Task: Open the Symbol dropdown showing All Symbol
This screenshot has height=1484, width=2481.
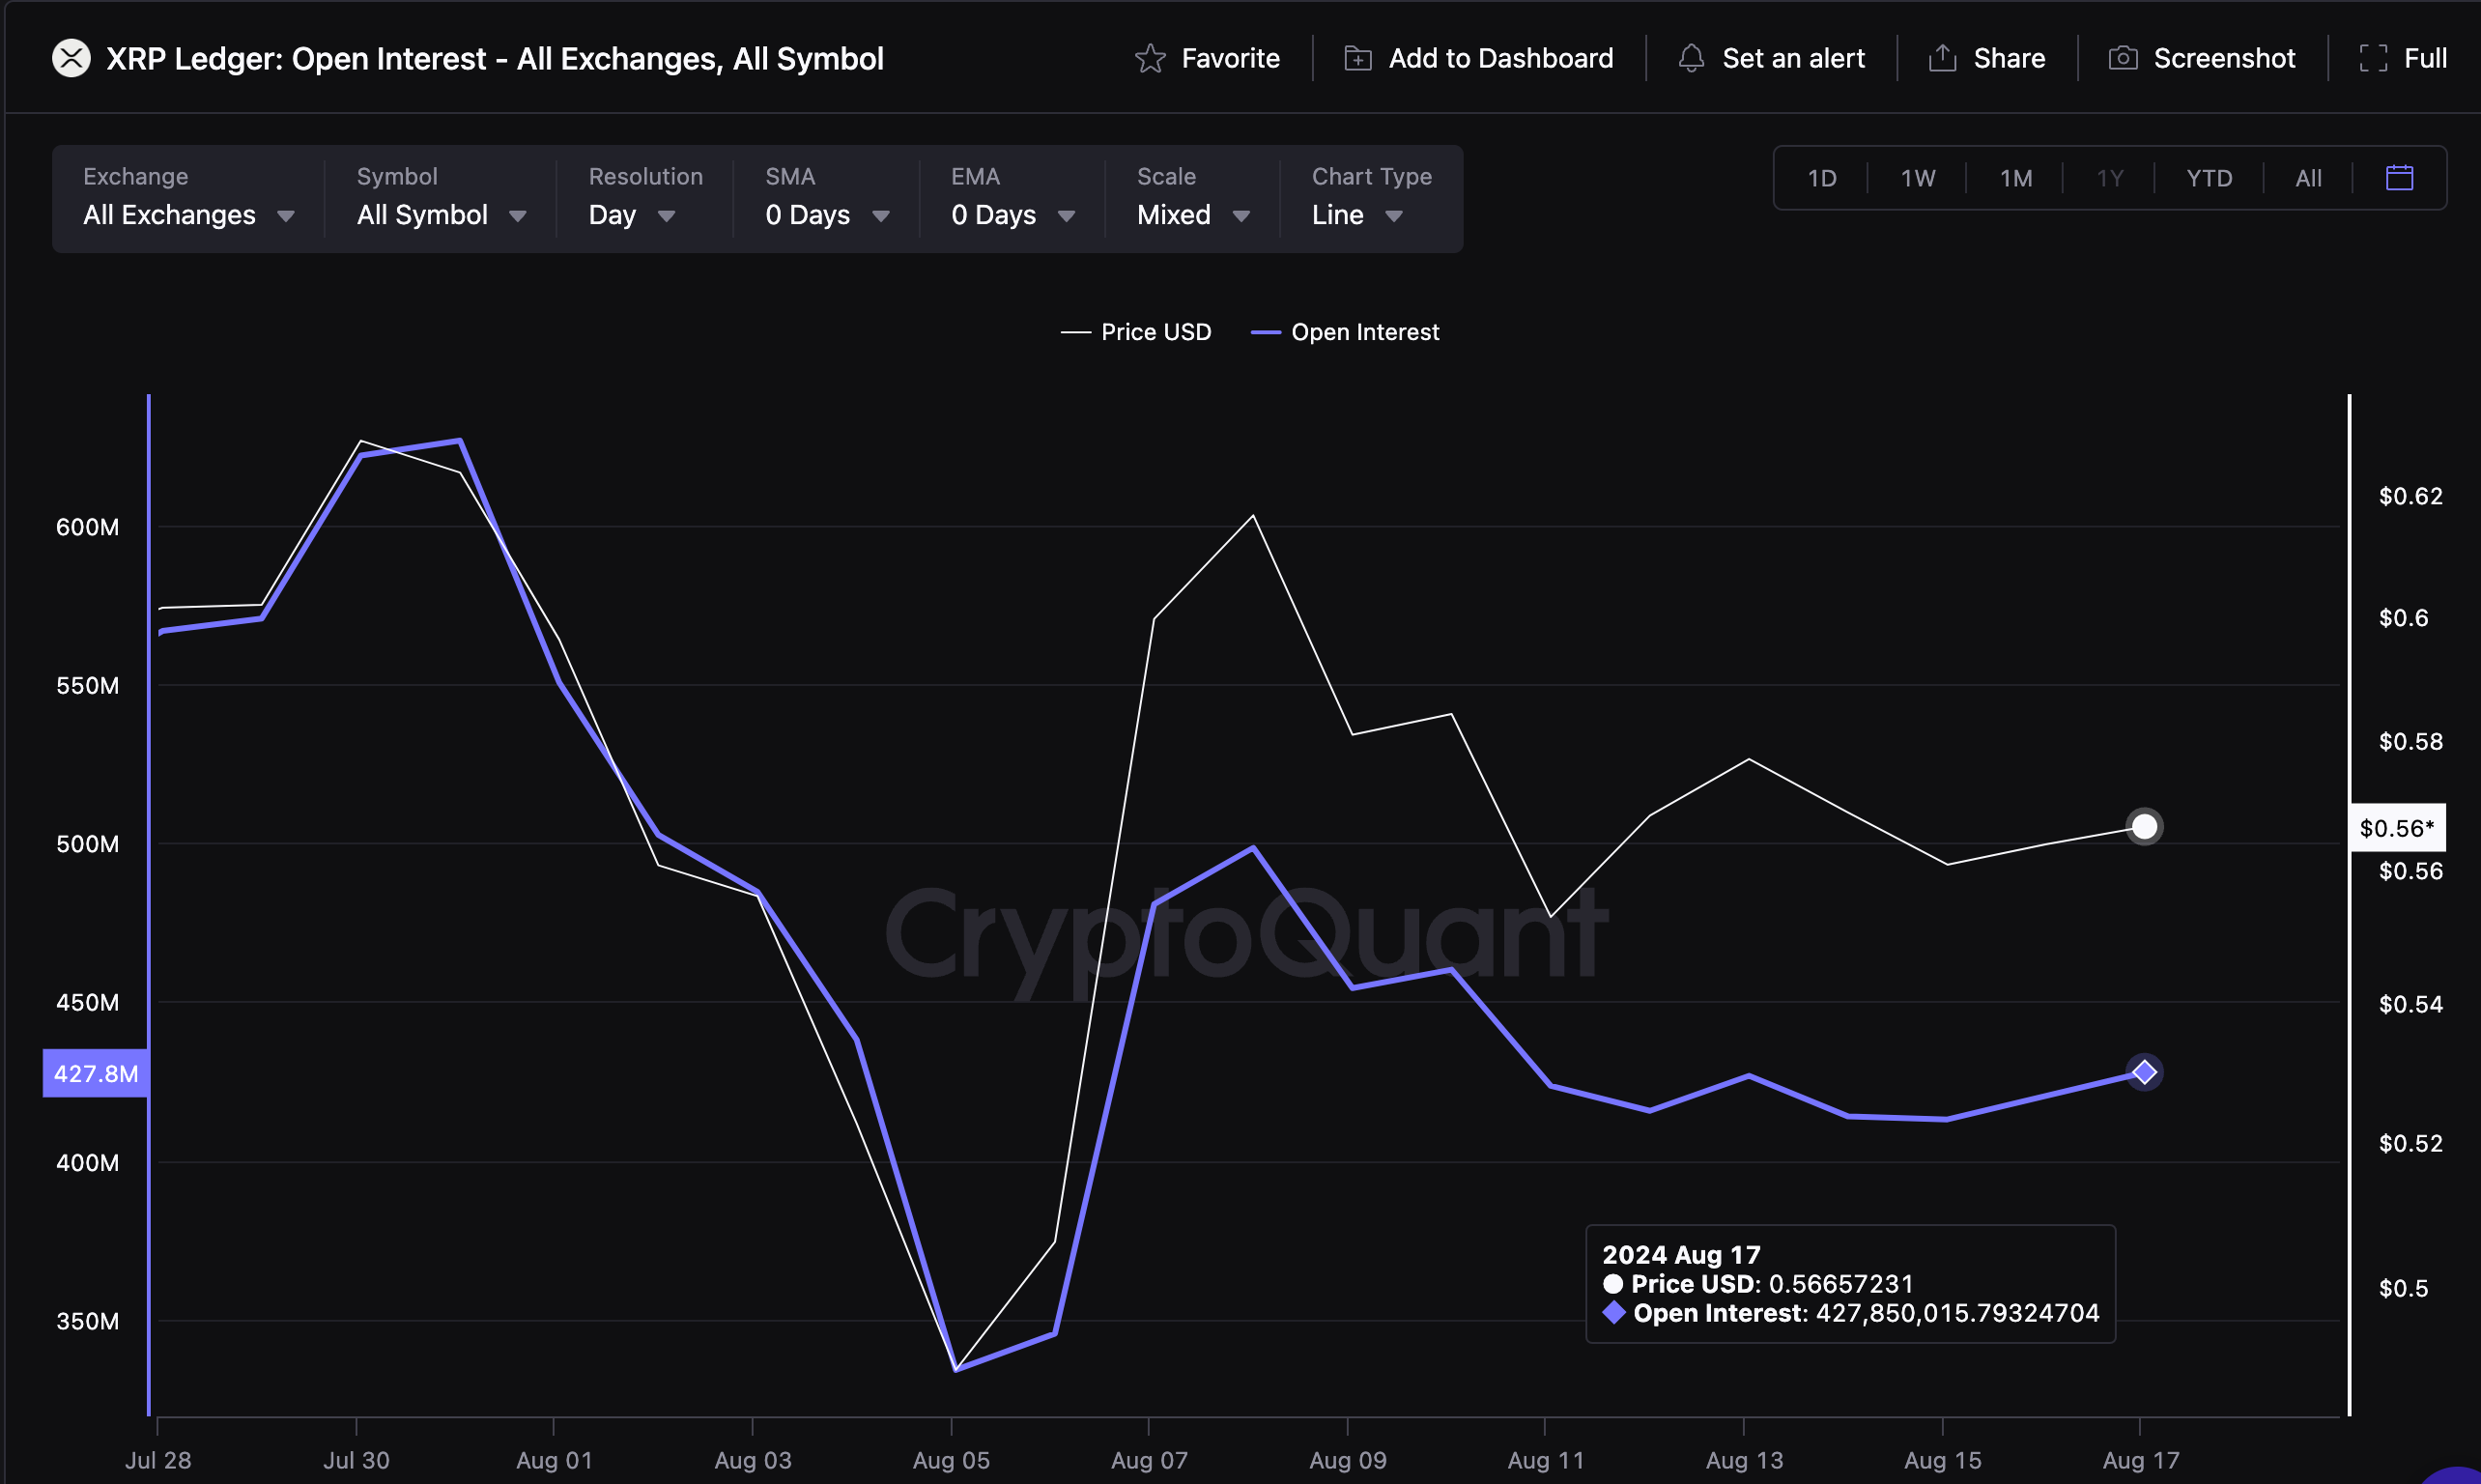Action: 441,199
